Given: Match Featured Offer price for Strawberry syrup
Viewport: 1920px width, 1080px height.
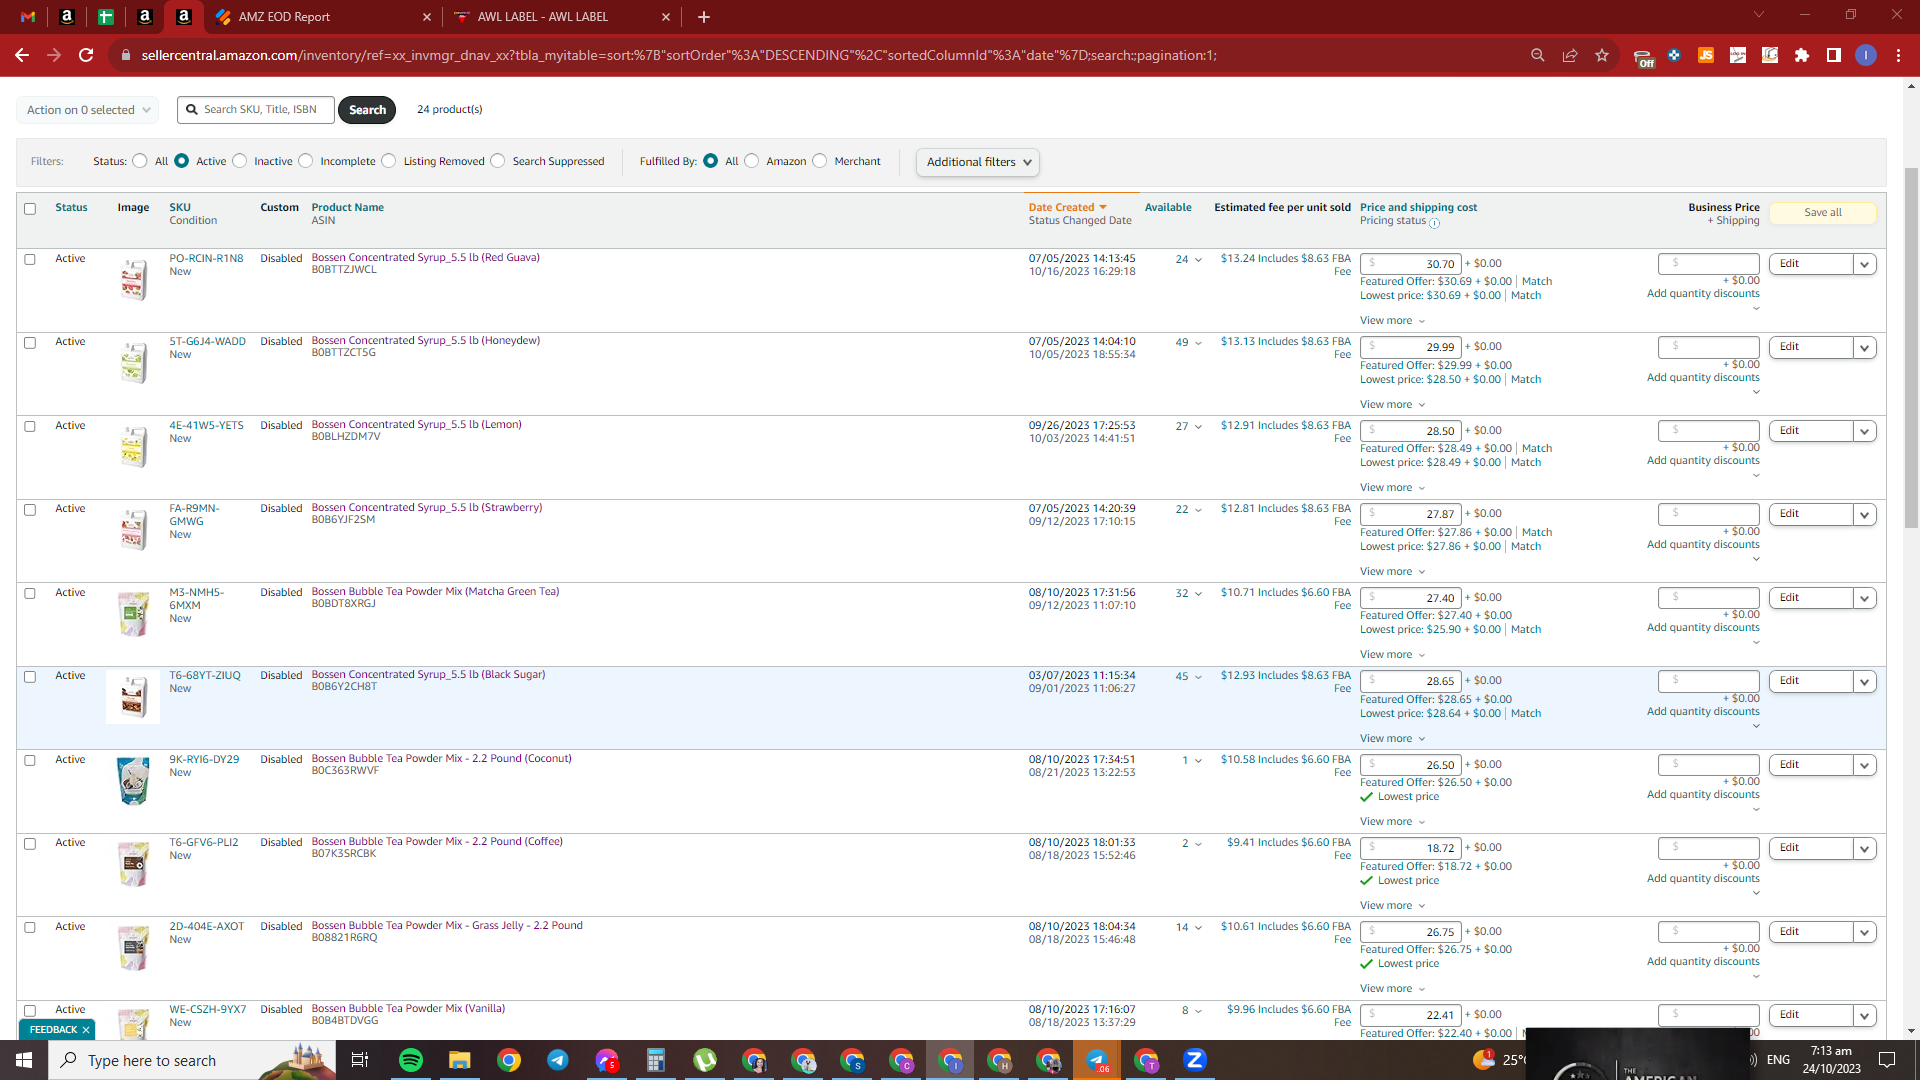Looking at the screenshot, I should click(1537, 533).
